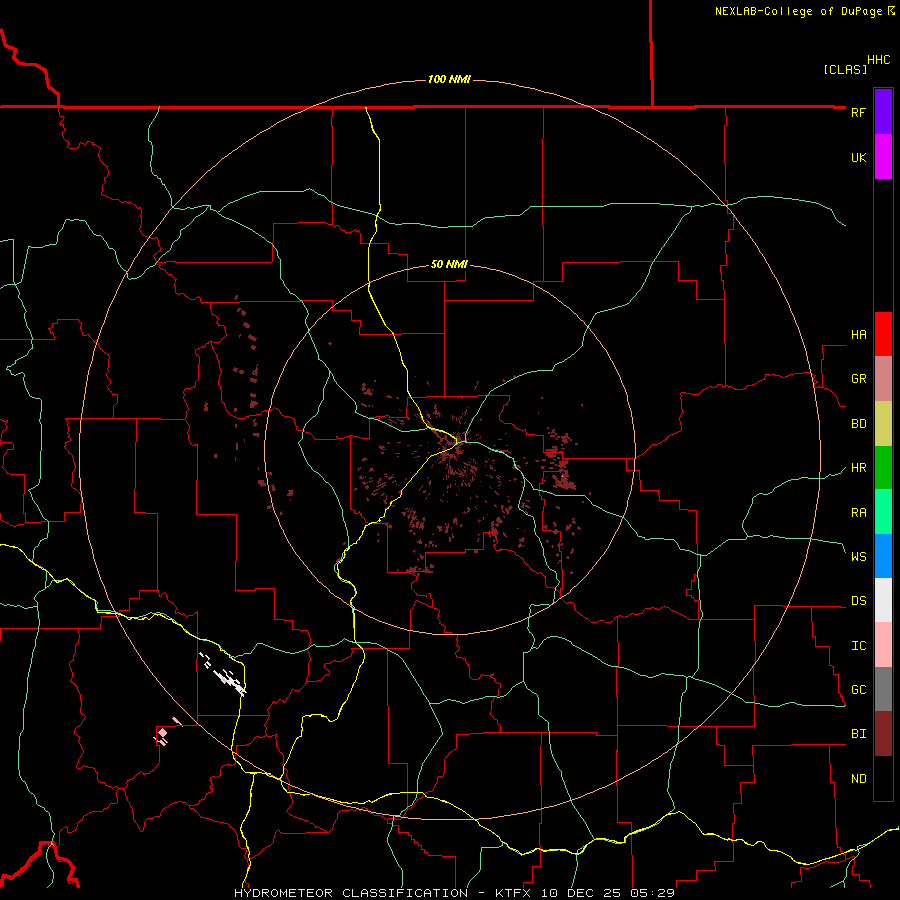
Task: Click the HHC product label
Action: coord(878,60)
